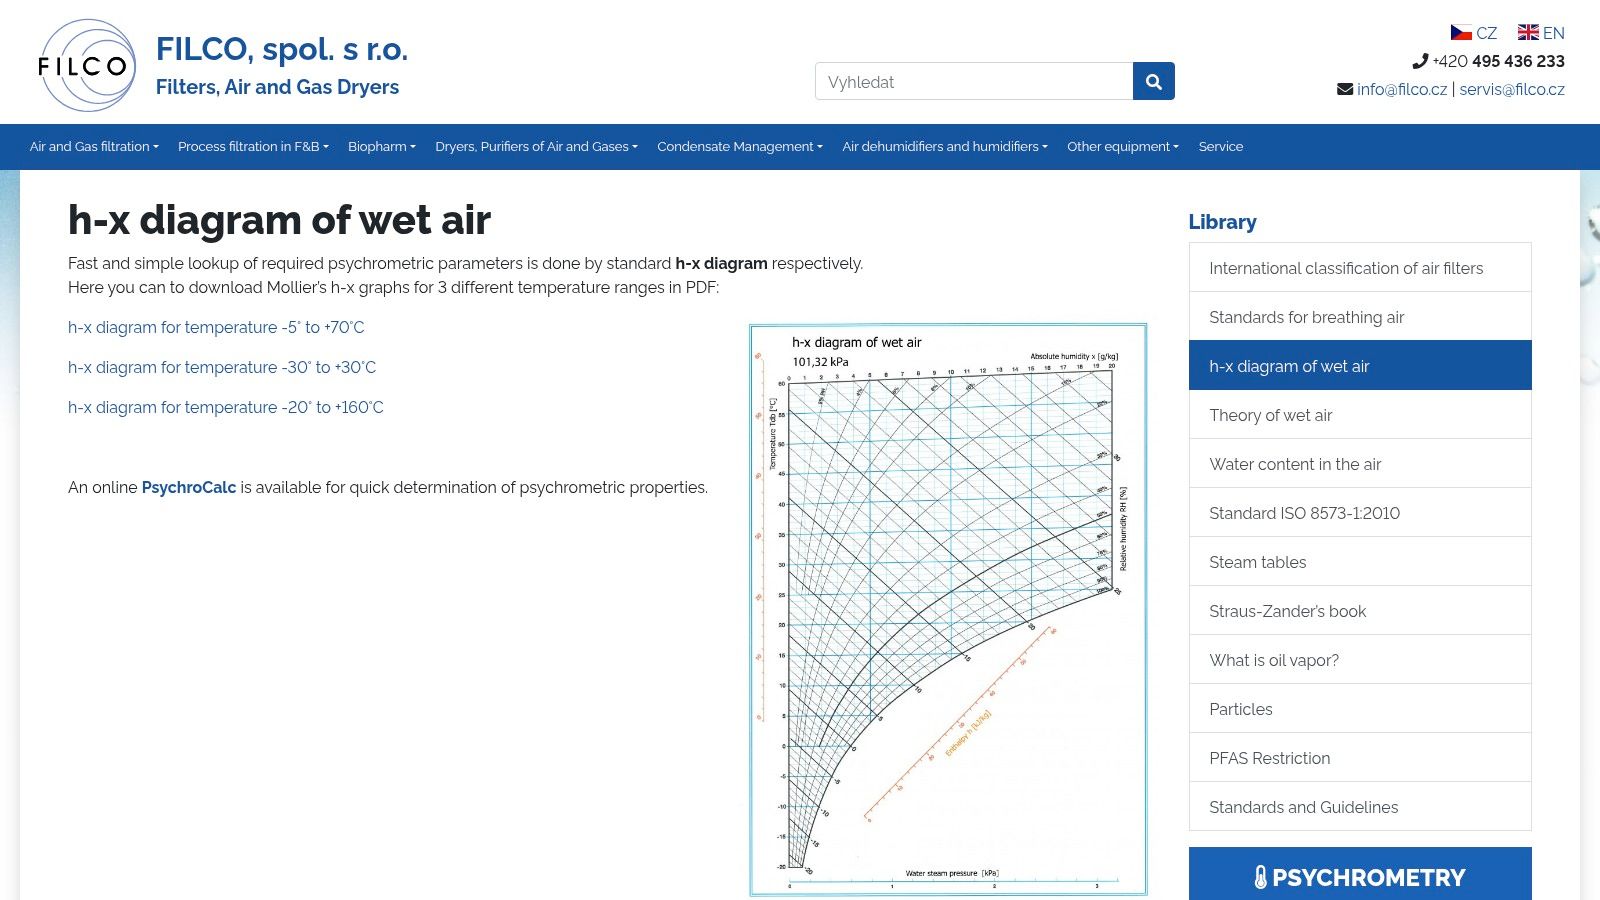Download h-x diagram -20° to +160°C

226,407
